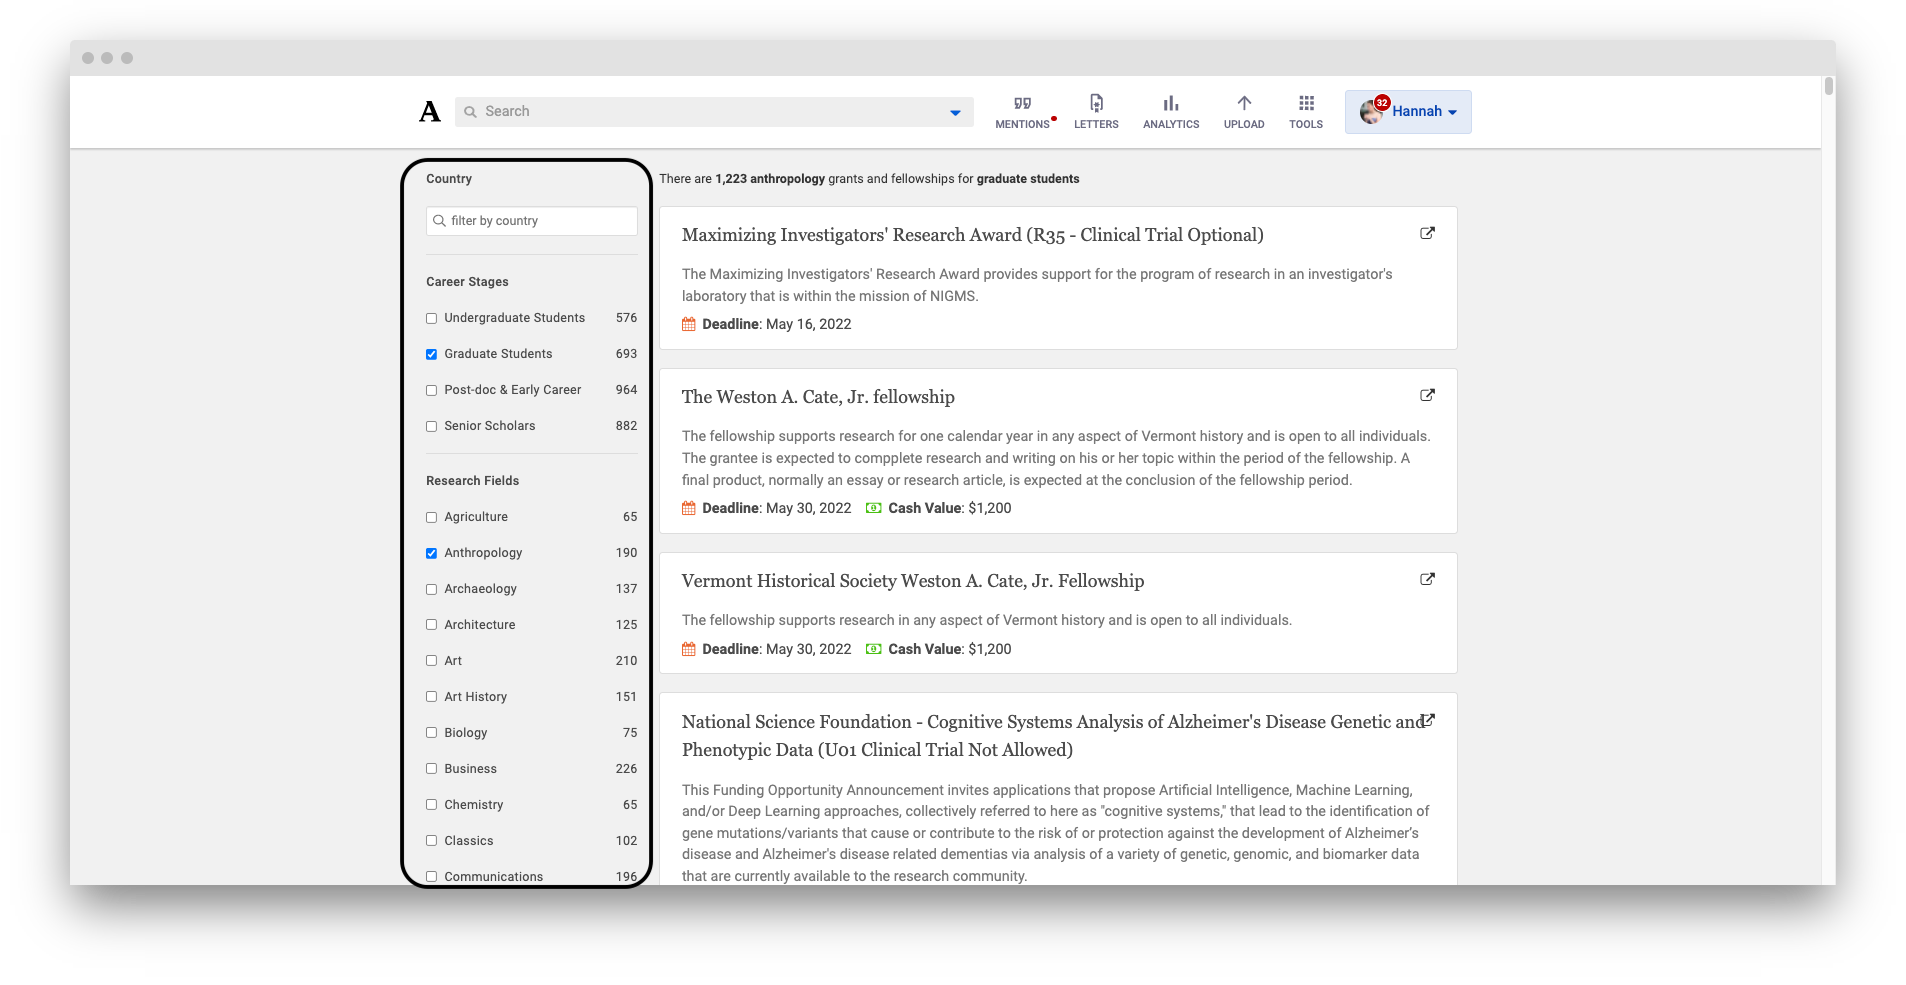Open the Hannah account dropdown menu
The width and height of the screenshot is (1906, 985).
pyautogui.click(x=1408, y=111)
